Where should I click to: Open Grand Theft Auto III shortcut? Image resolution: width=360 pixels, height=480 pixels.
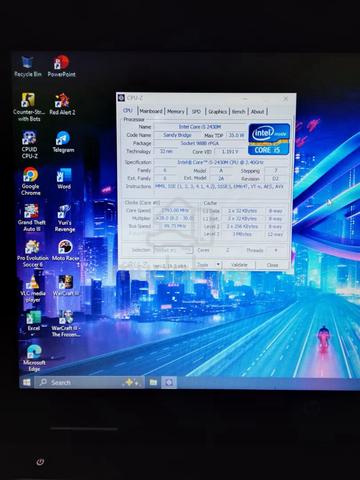click(x=31, y=218)
